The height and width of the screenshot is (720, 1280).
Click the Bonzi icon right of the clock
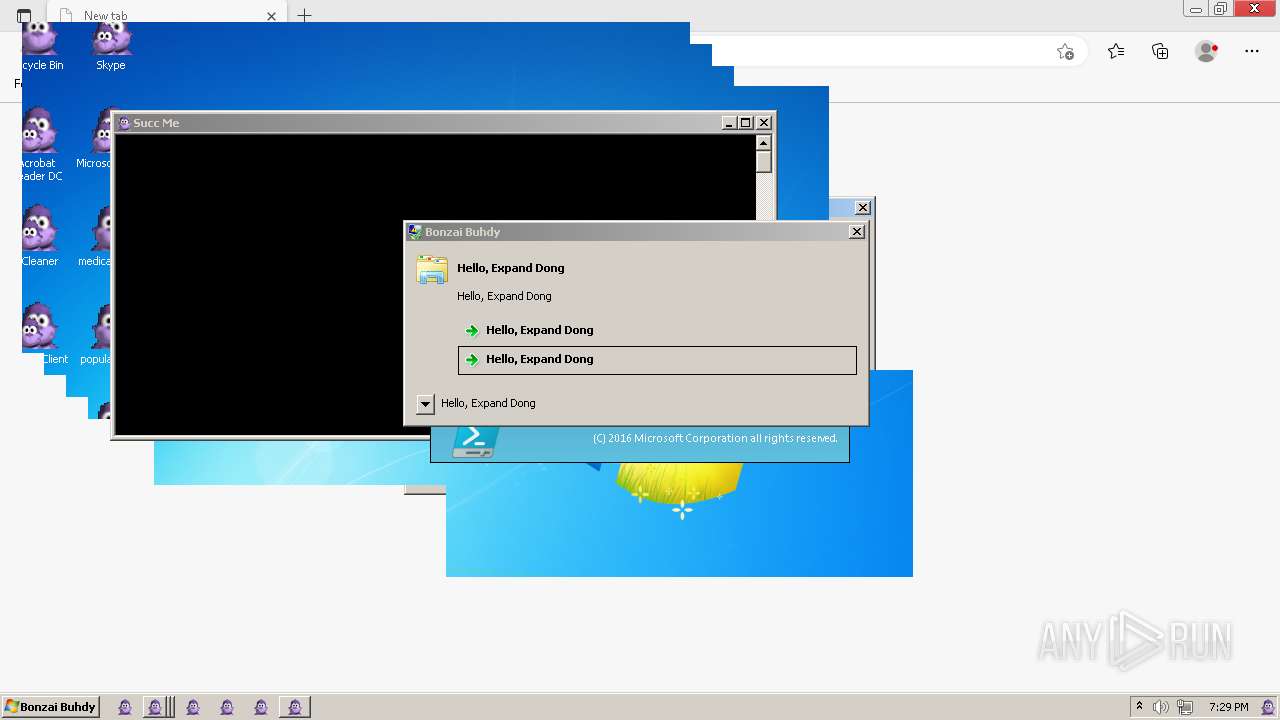tap(1266, 707)
